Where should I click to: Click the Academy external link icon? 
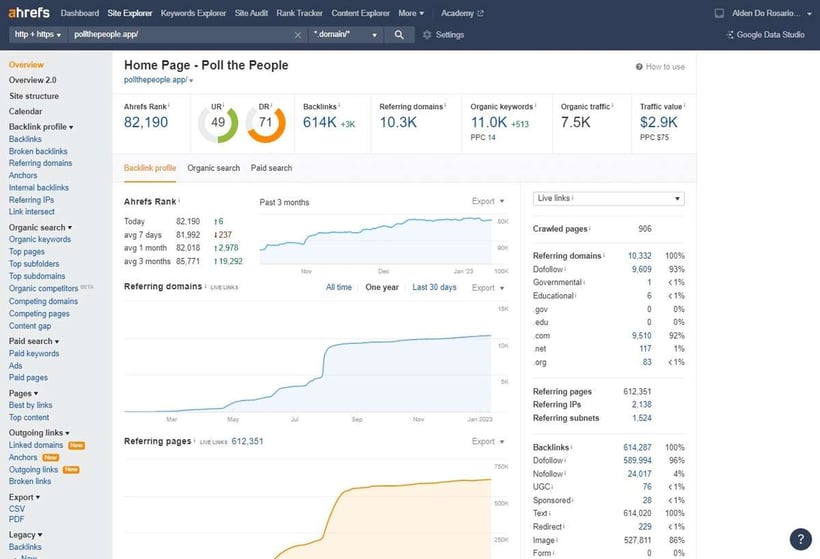(480, 13)
